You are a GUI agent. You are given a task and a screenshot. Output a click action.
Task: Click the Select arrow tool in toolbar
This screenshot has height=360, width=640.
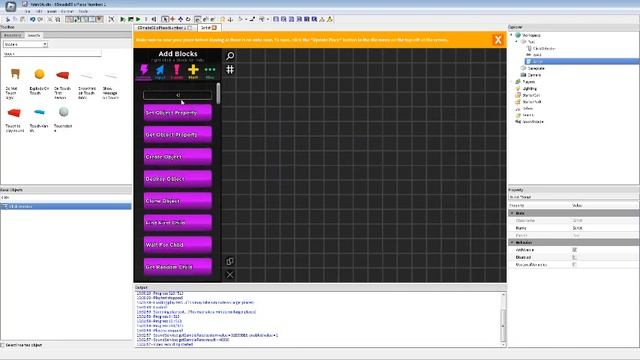click(165, 19)
